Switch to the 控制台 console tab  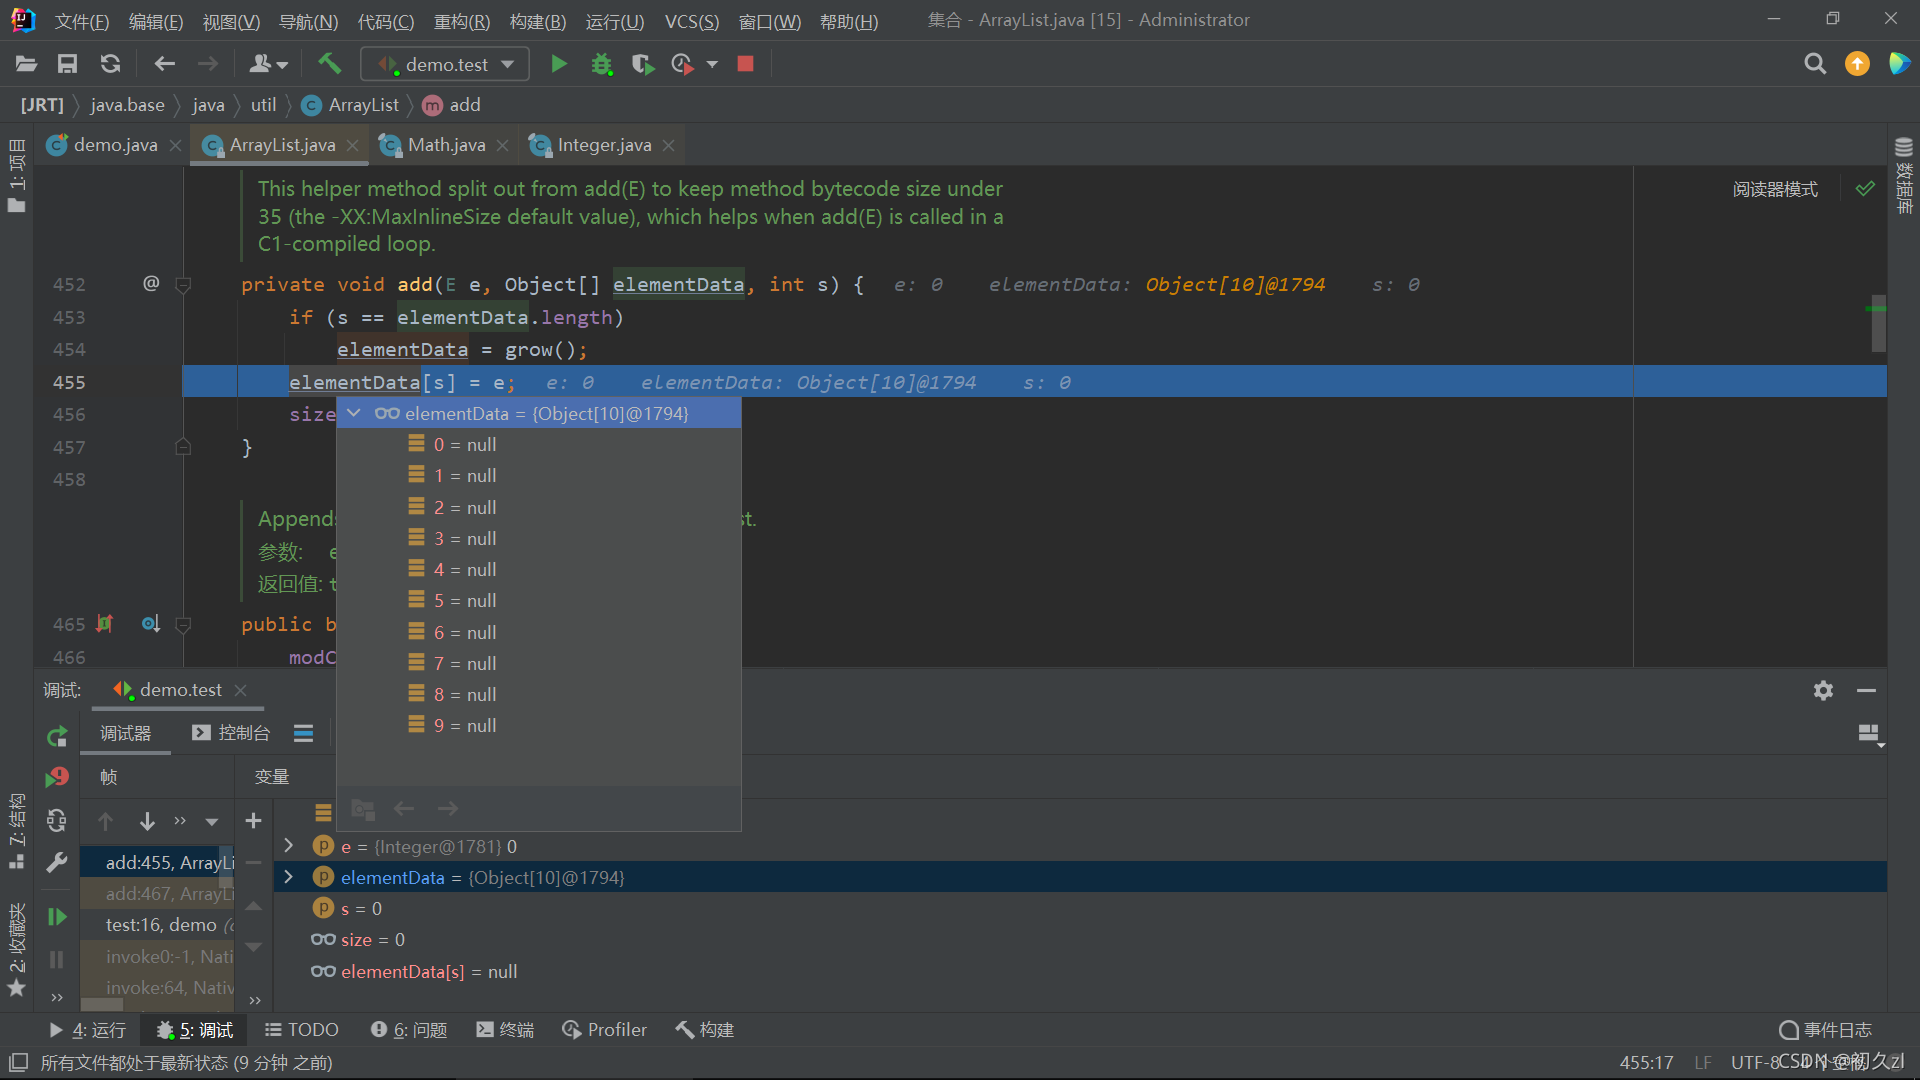point(231,733)
